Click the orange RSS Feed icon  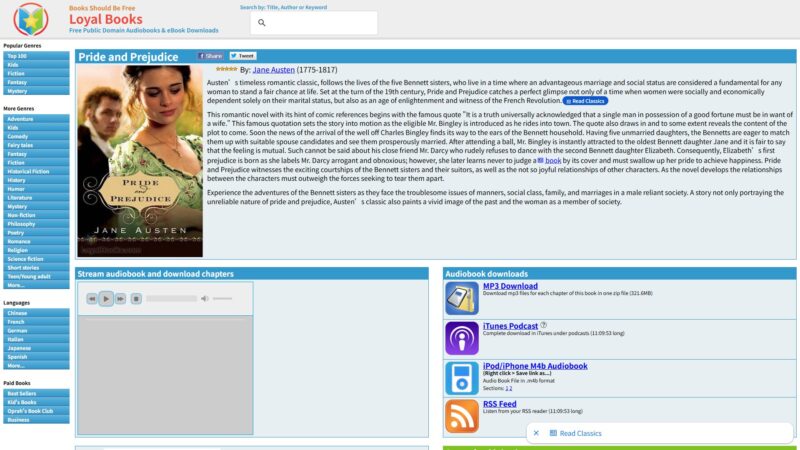pos(462,416)
